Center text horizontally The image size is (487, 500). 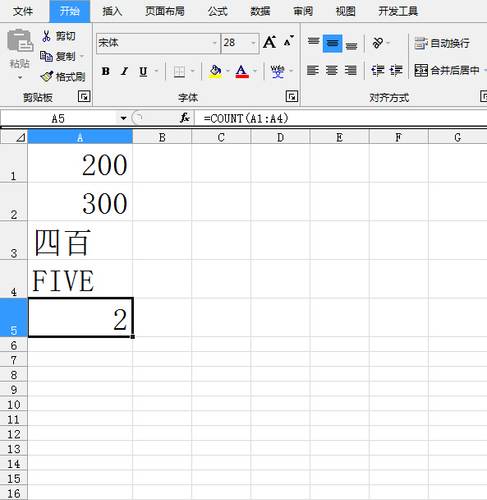pyautogui.click(x=332, y=70)
